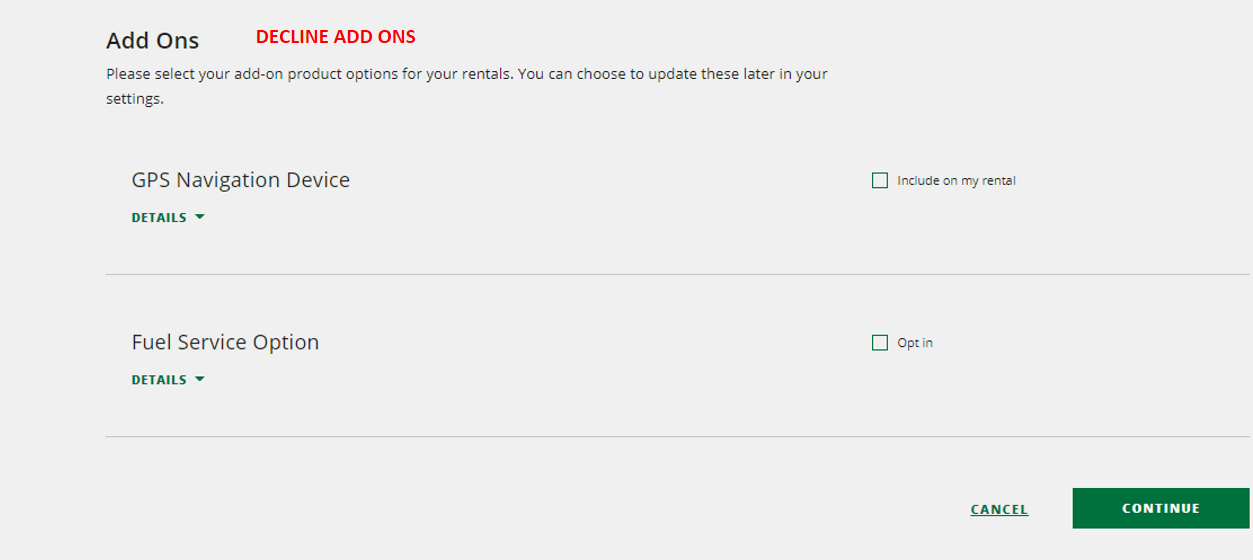The height and width of the screenshot is (560, 1253).
Task: Click the divider line below Fuel section
Action: 677,436
